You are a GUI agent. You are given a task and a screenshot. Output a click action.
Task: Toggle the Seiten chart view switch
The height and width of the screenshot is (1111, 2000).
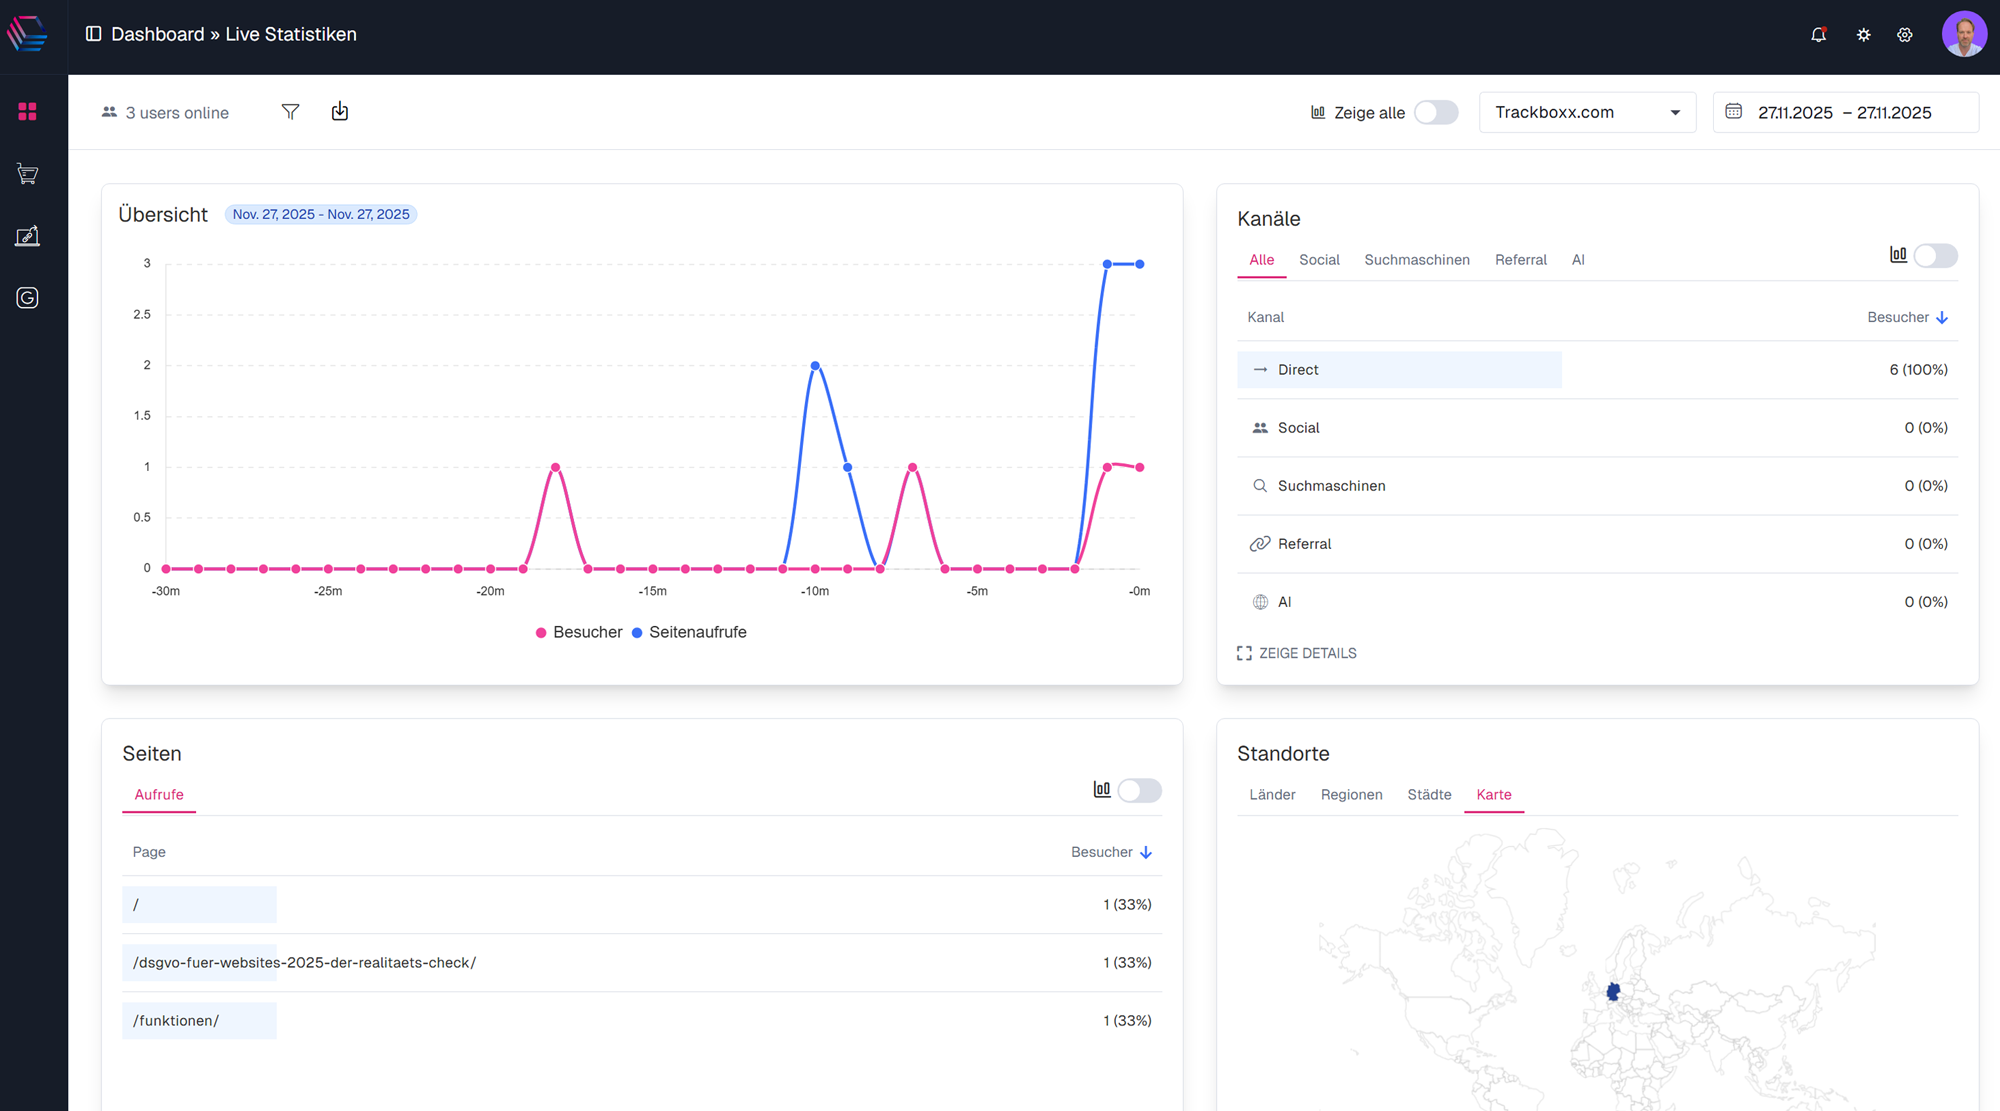pyautogui.click(x=1139, y=791)
